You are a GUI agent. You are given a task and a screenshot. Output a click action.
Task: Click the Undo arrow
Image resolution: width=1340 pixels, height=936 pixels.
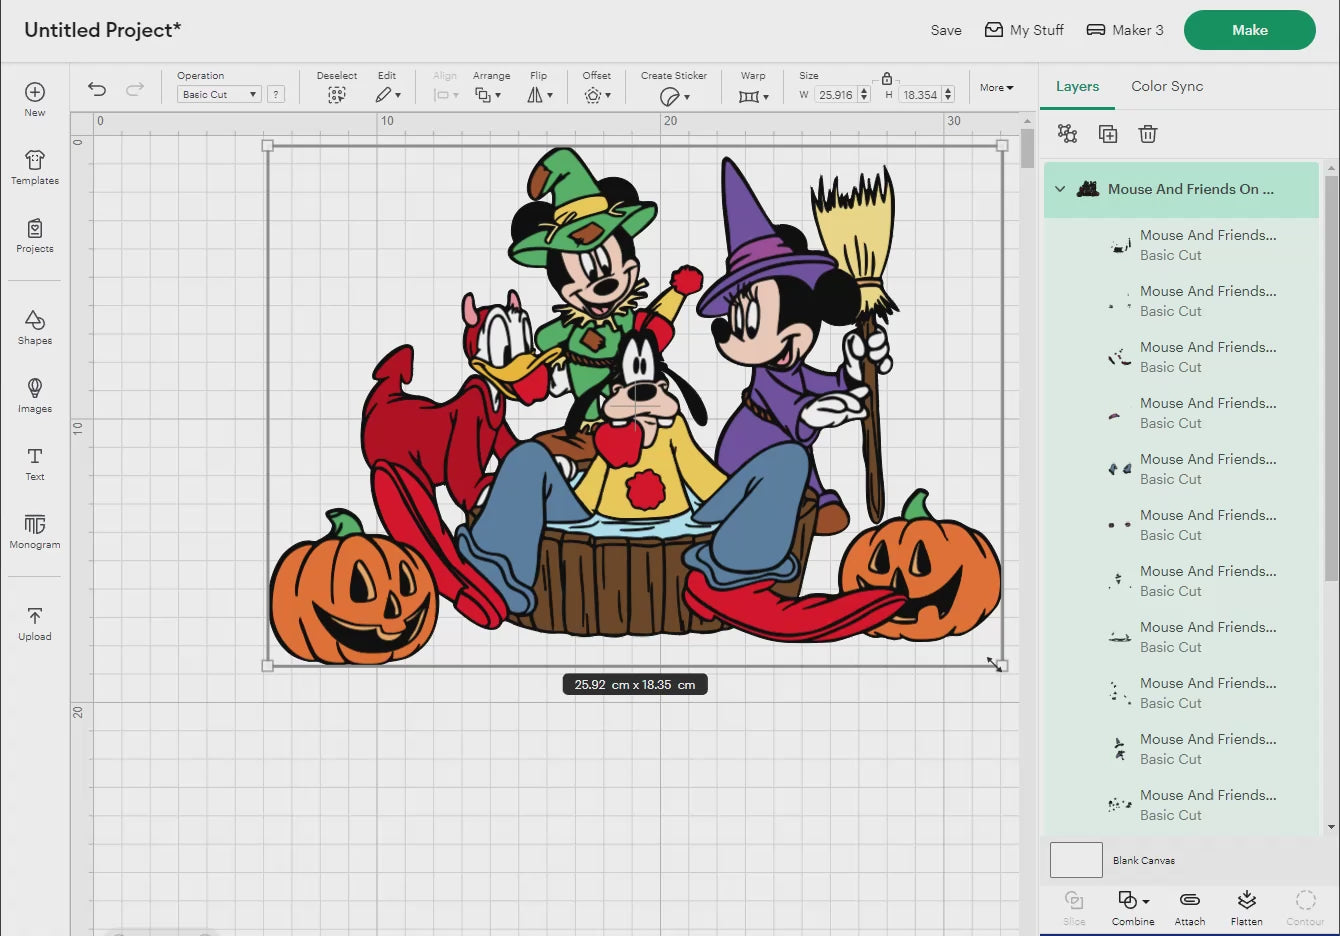pyautogui.click(x=97, y=89)
